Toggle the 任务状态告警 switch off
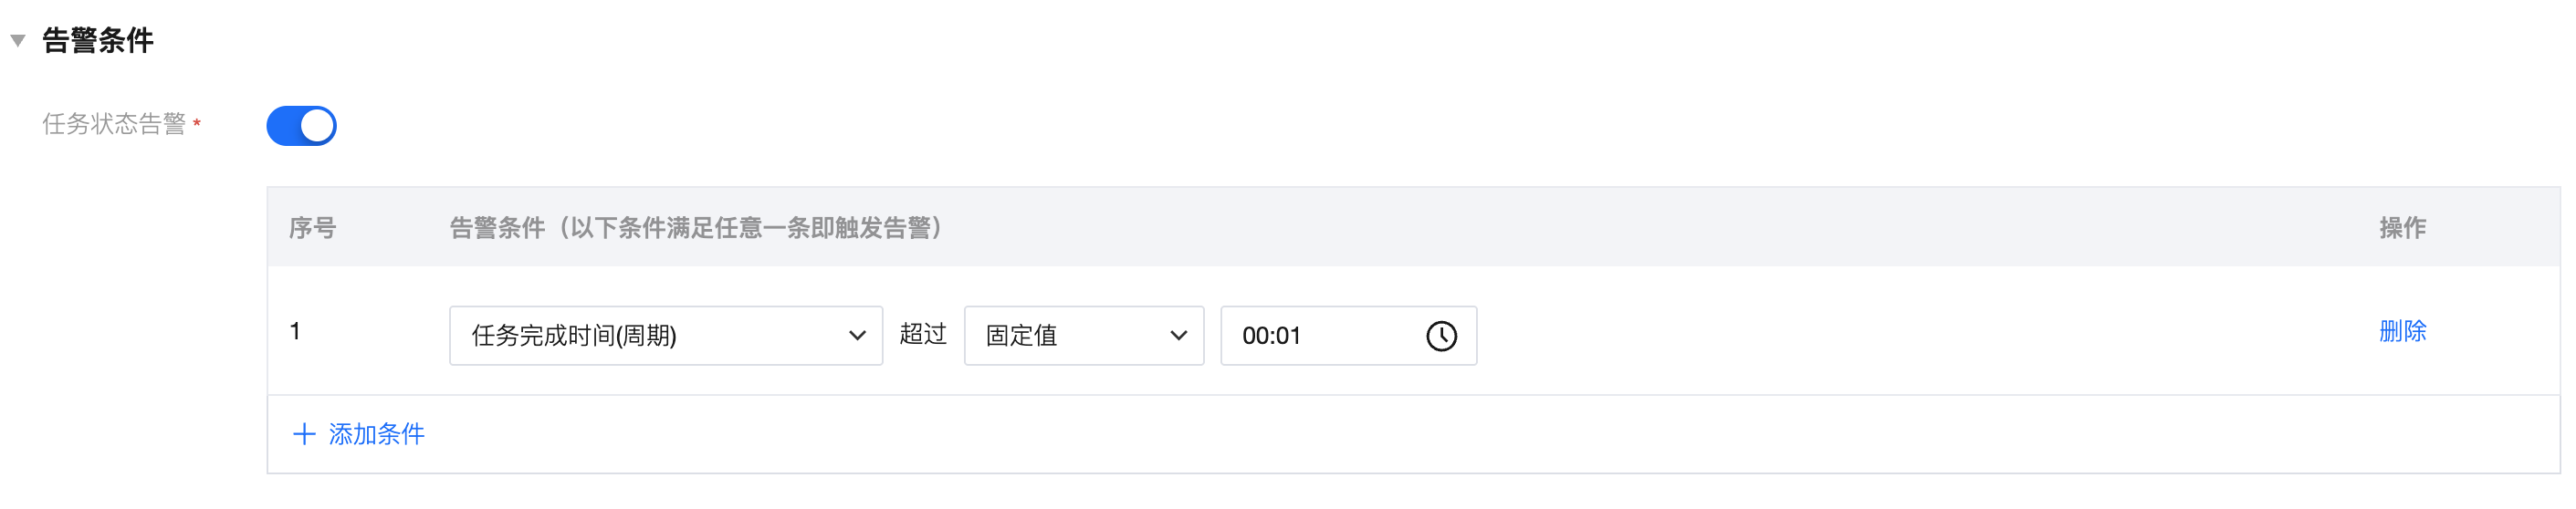This screenshot has width=2576, height=509. (301, 126)
